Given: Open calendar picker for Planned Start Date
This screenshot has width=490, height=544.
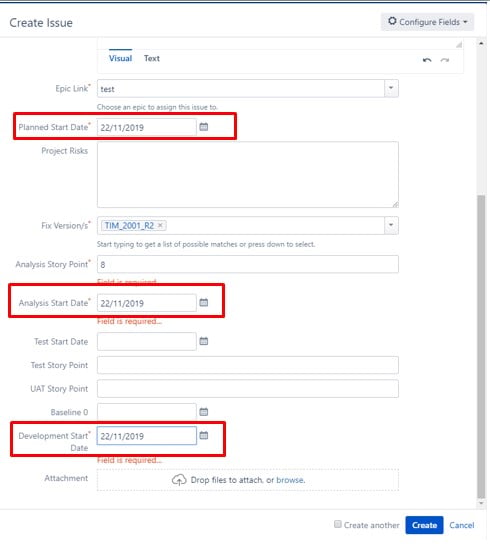Looking at the screenshot, I should pos(204,127).
